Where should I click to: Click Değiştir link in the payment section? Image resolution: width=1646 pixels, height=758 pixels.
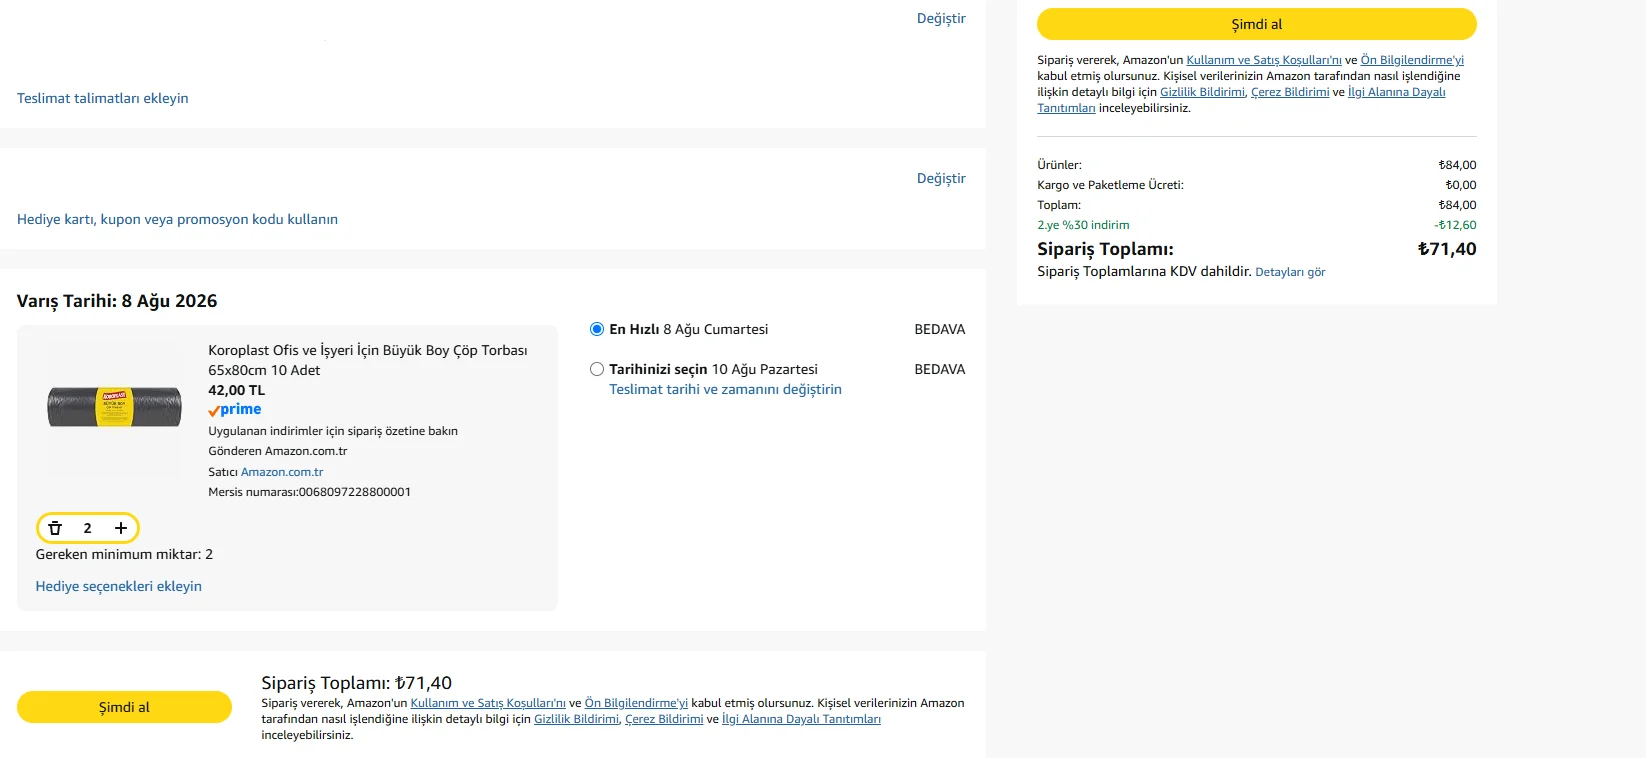[x=941, y=178]
